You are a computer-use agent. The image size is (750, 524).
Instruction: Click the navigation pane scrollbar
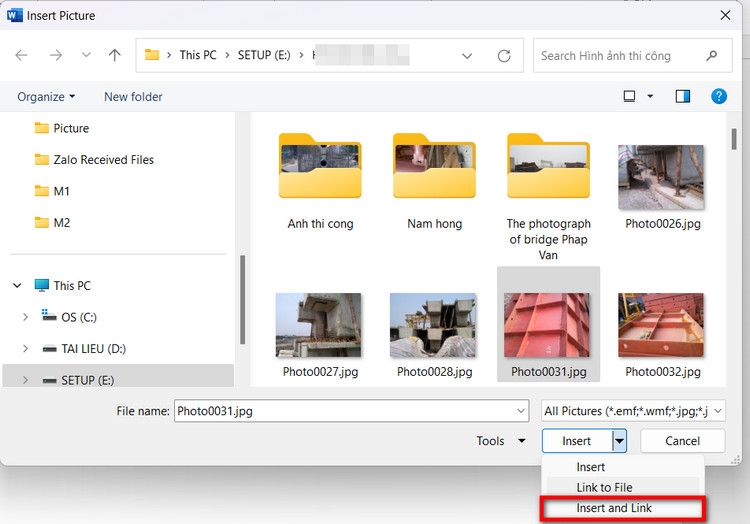[243, 300]
